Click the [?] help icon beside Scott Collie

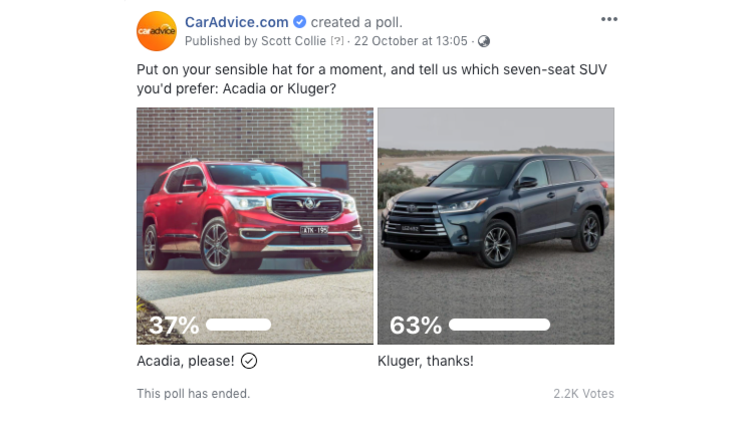(x=337, y=41)
